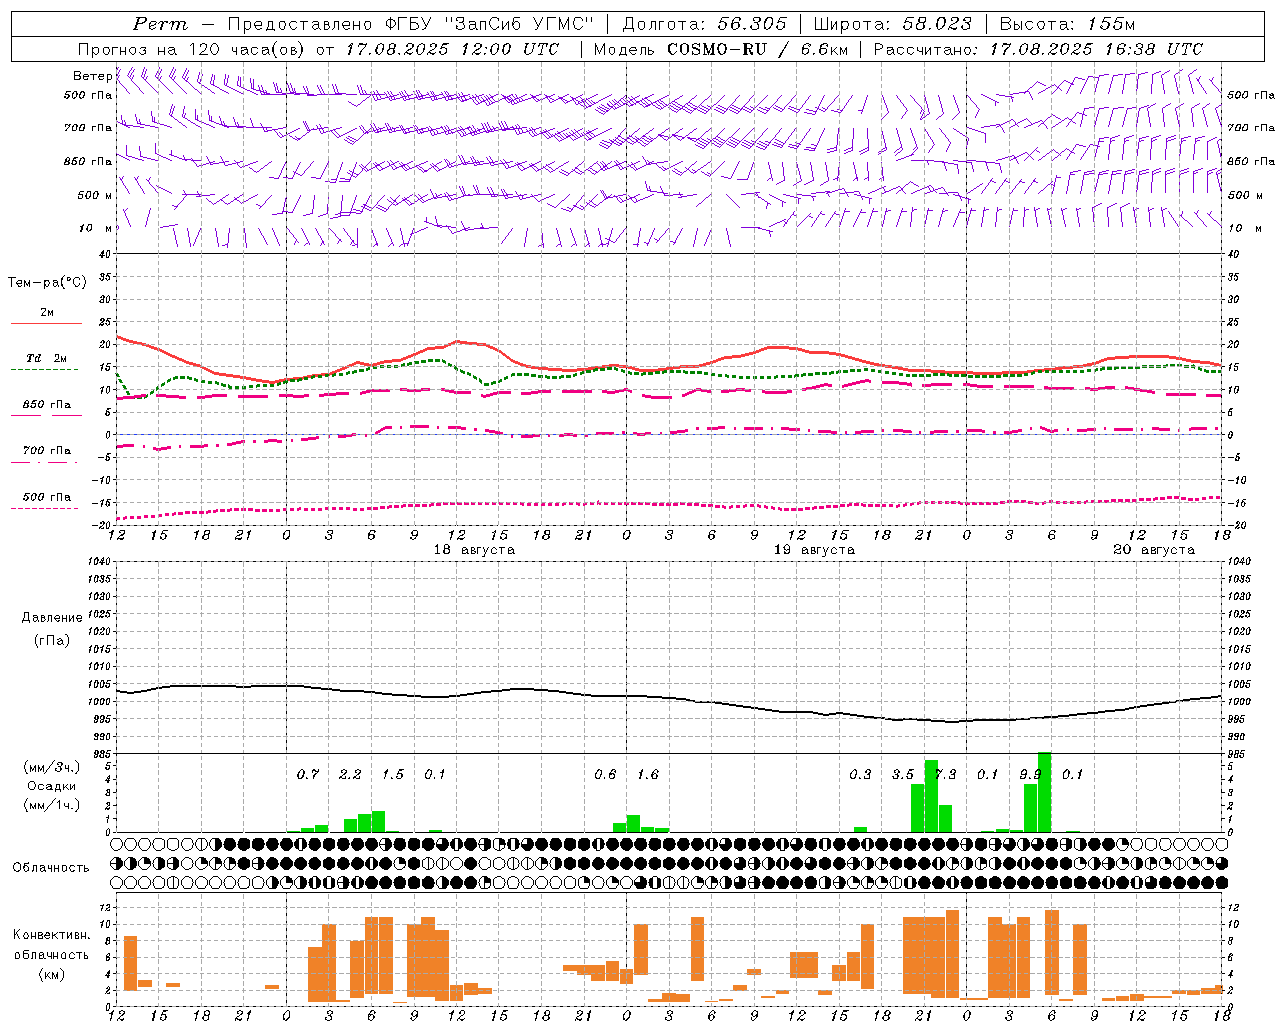Viewport: 1280px width, 1024px height.
Task: Click the "Высота: 155м" header value
Action: tap(1067, 24)
